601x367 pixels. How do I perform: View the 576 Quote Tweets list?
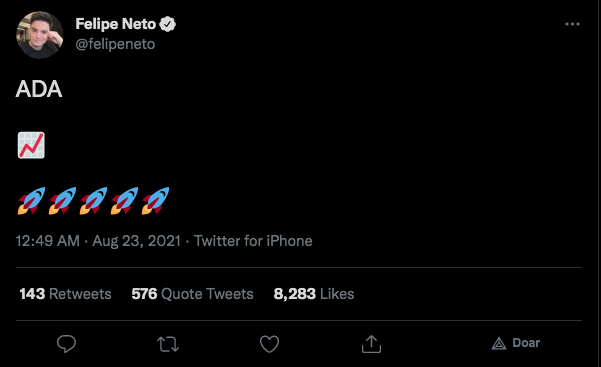click(192, 294)
